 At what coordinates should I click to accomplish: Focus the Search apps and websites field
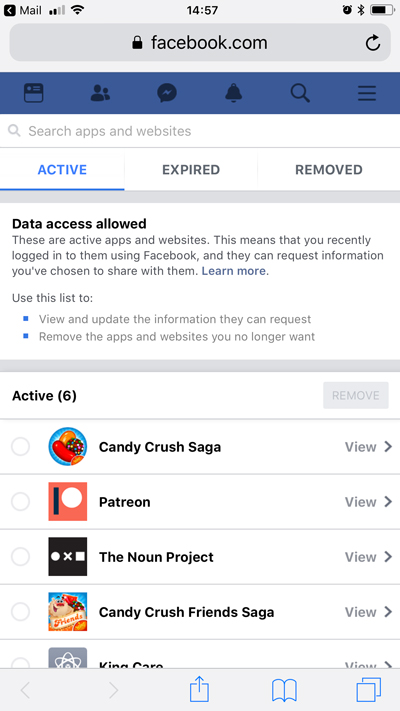tap(200, 131)
